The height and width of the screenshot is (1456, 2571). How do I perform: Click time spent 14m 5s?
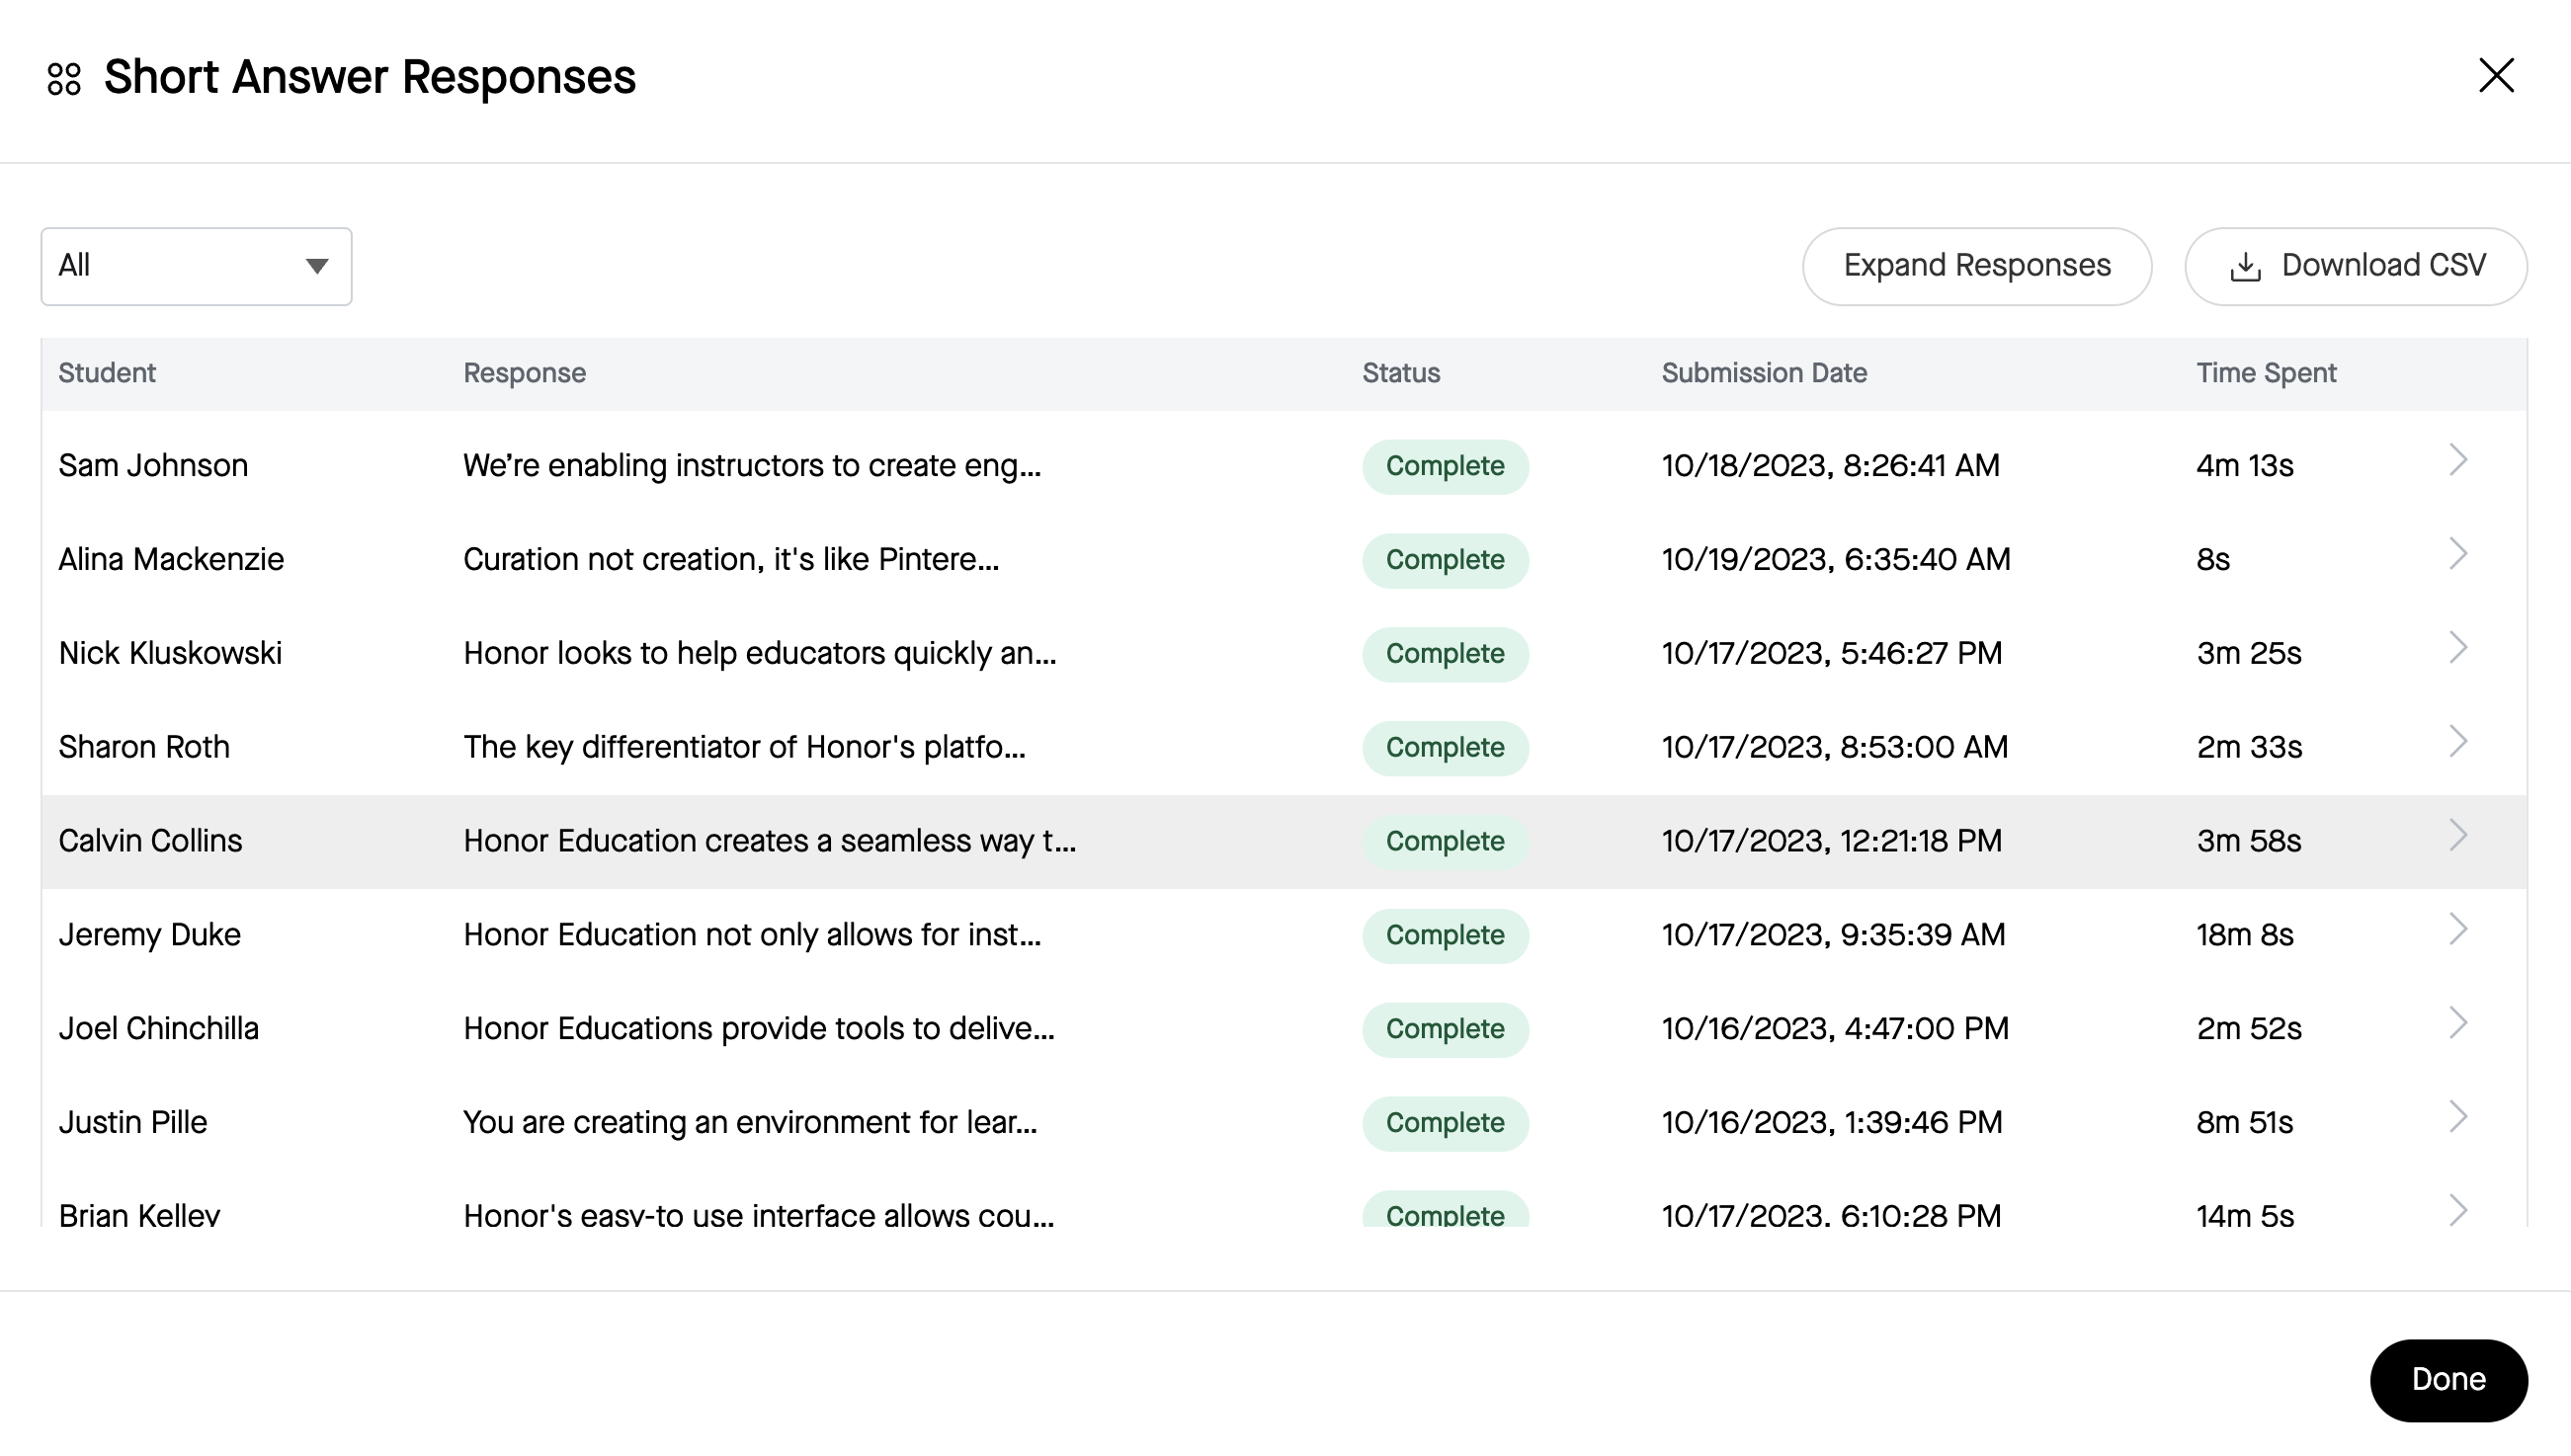pyautogui.click(x=2244, y=1215)
